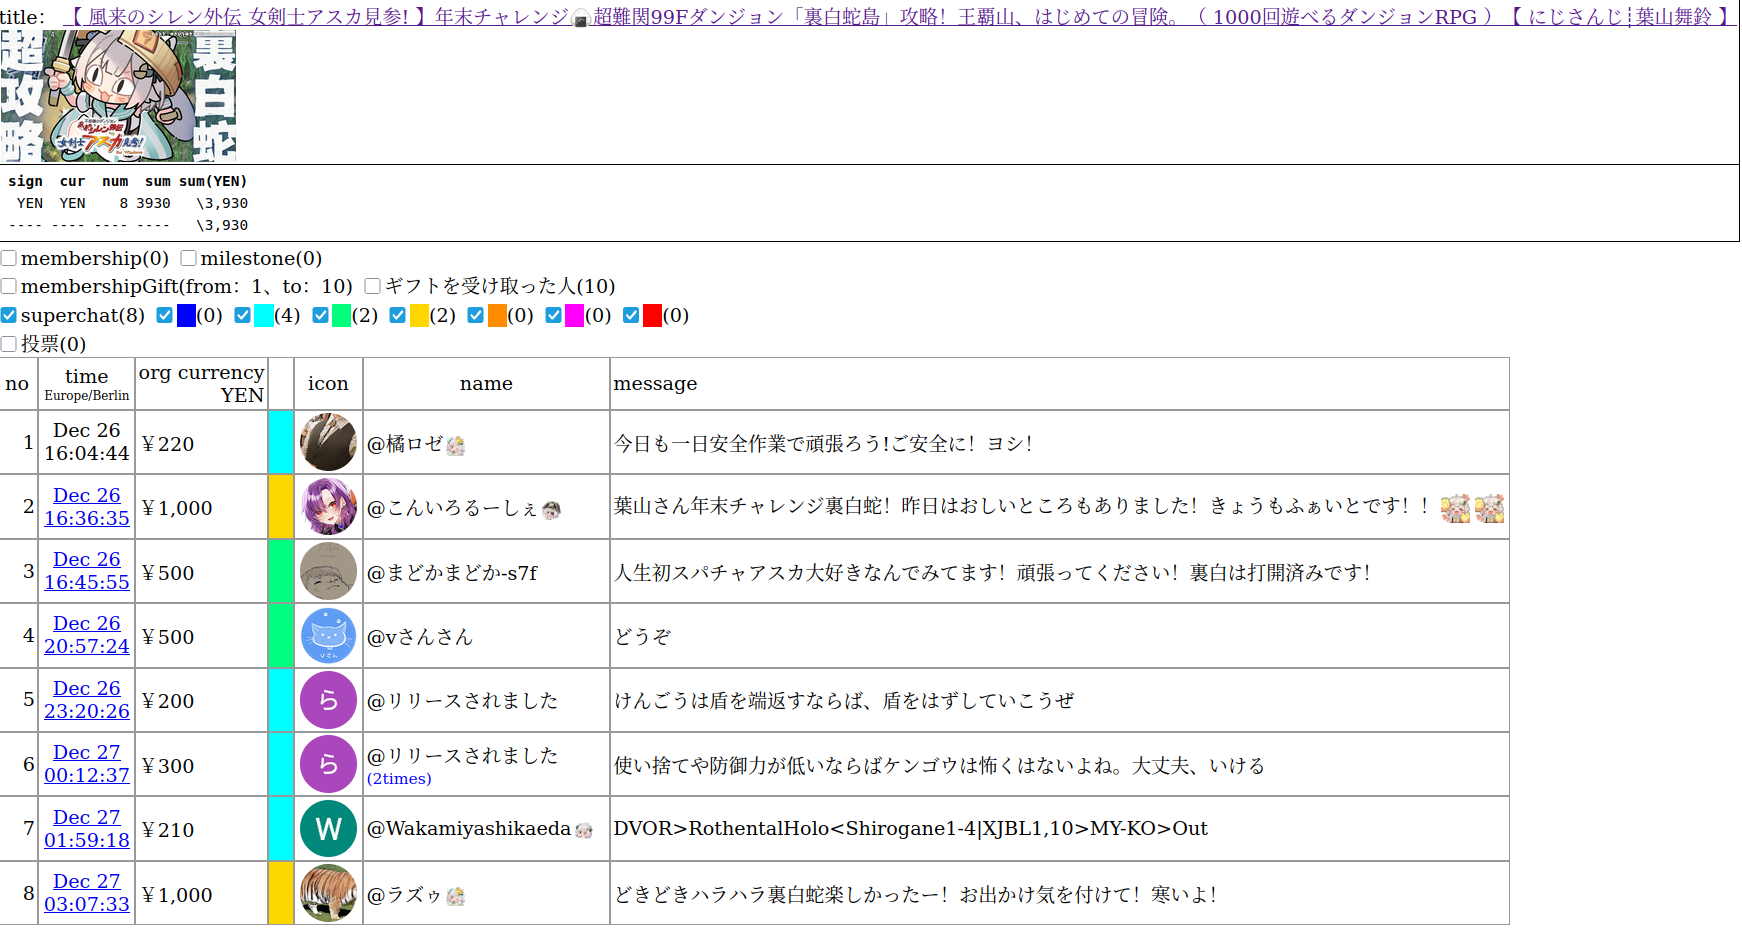Click the purple ら avatar in row 6
The image size is (1742, 952).
(x=328, y=765)
